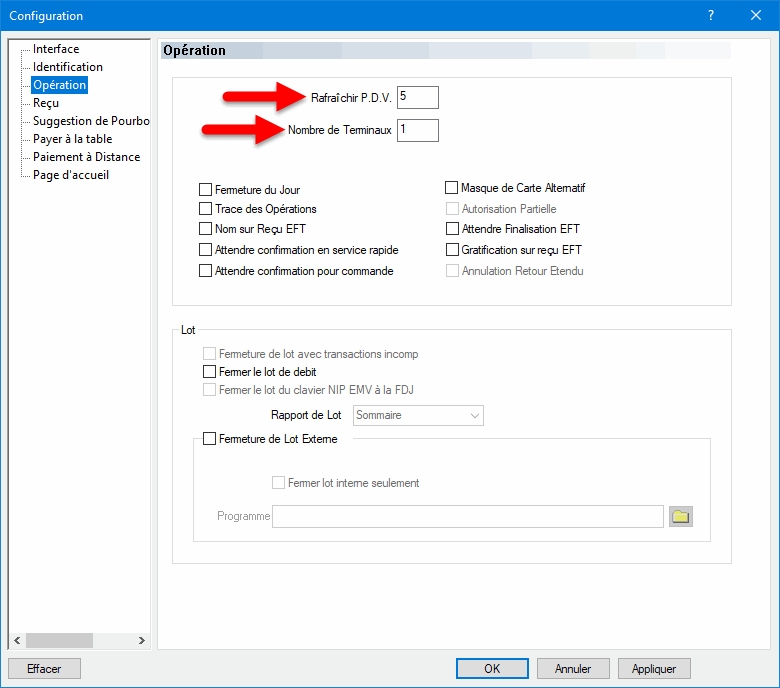Screen dimensions: 780x688
Task: Select Interface in the left tree
Action: [x=56, y=49]
